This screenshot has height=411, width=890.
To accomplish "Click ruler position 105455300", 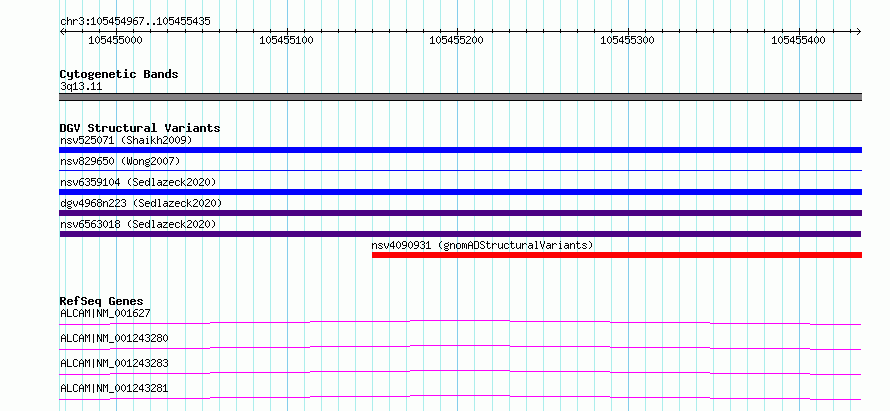I will (x=627, y=40).
